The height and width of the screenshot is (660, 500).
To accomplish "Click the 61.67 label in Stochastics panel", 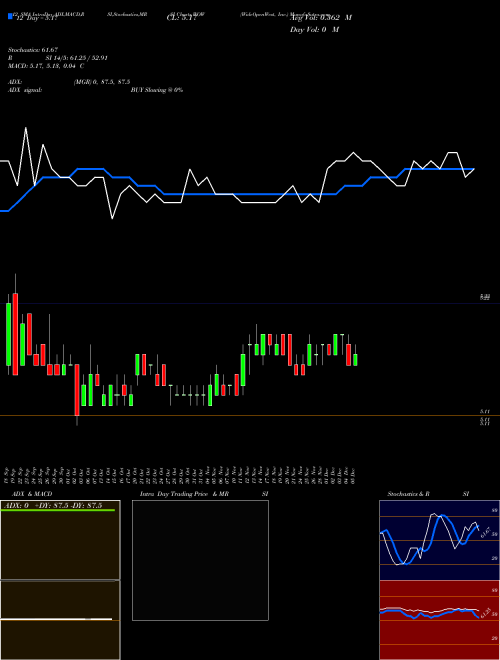I will [x=485, y=532].
